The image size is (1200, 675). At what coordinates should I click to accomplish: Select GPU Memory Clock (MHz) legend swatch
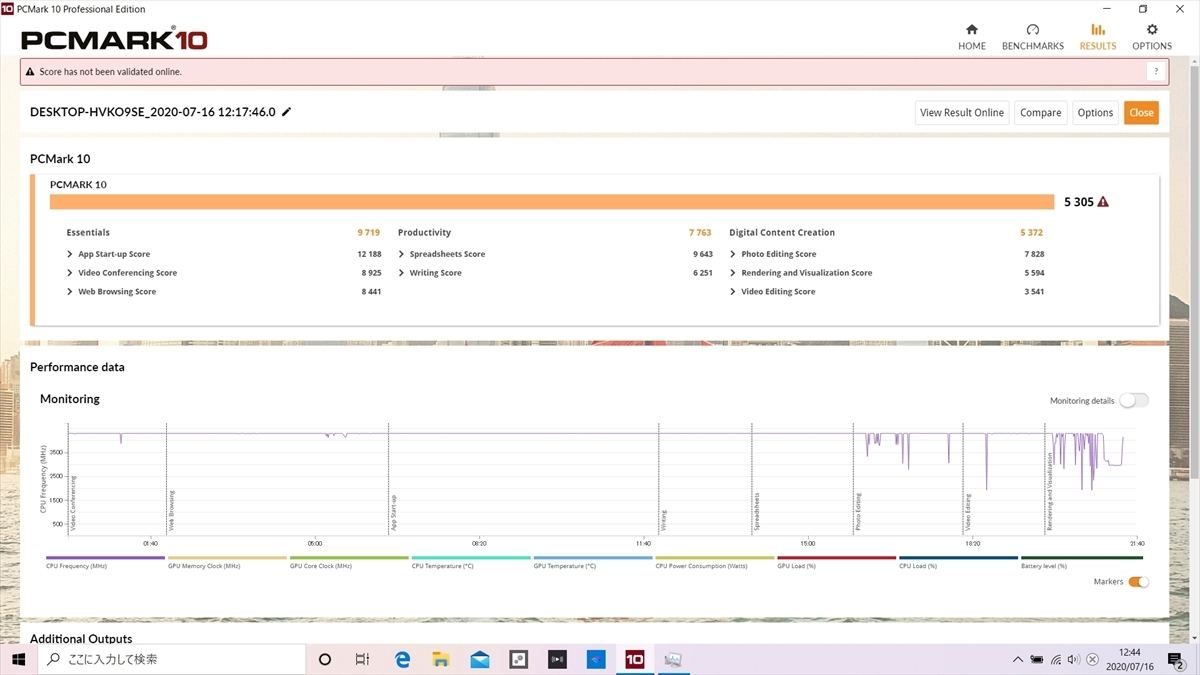click(227, 558)
